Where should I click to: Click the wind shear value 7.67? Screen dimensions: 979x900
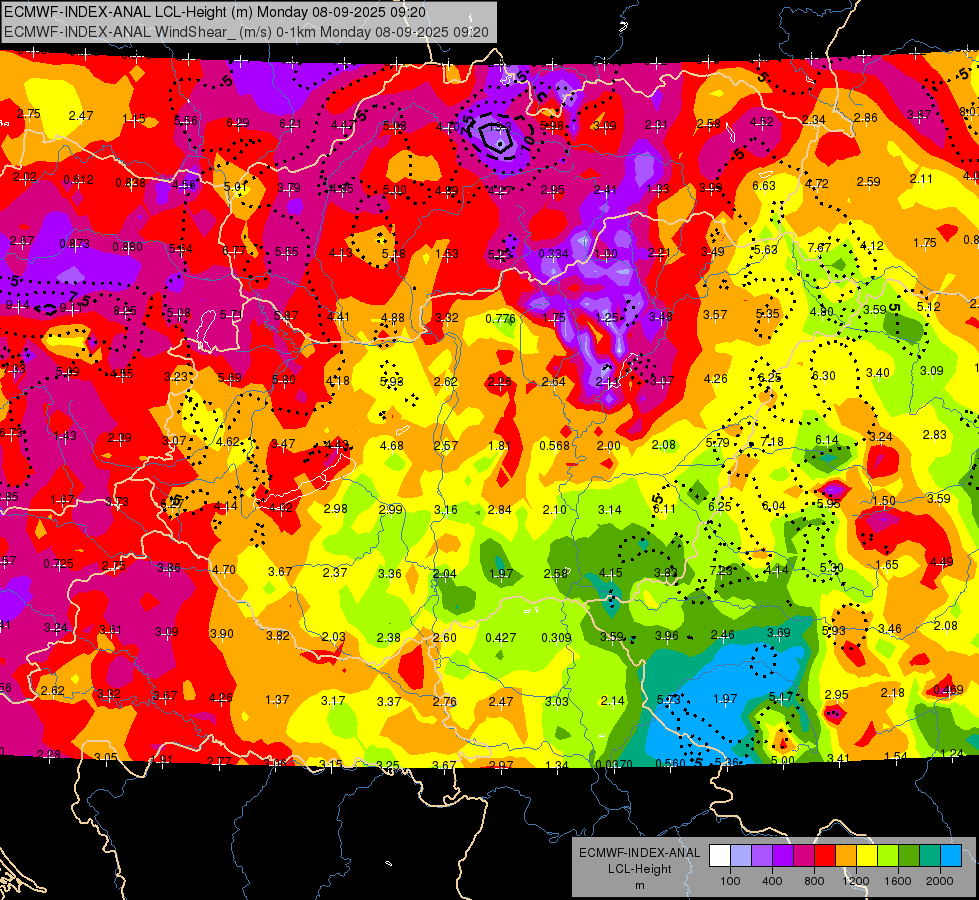click(819, 247)
